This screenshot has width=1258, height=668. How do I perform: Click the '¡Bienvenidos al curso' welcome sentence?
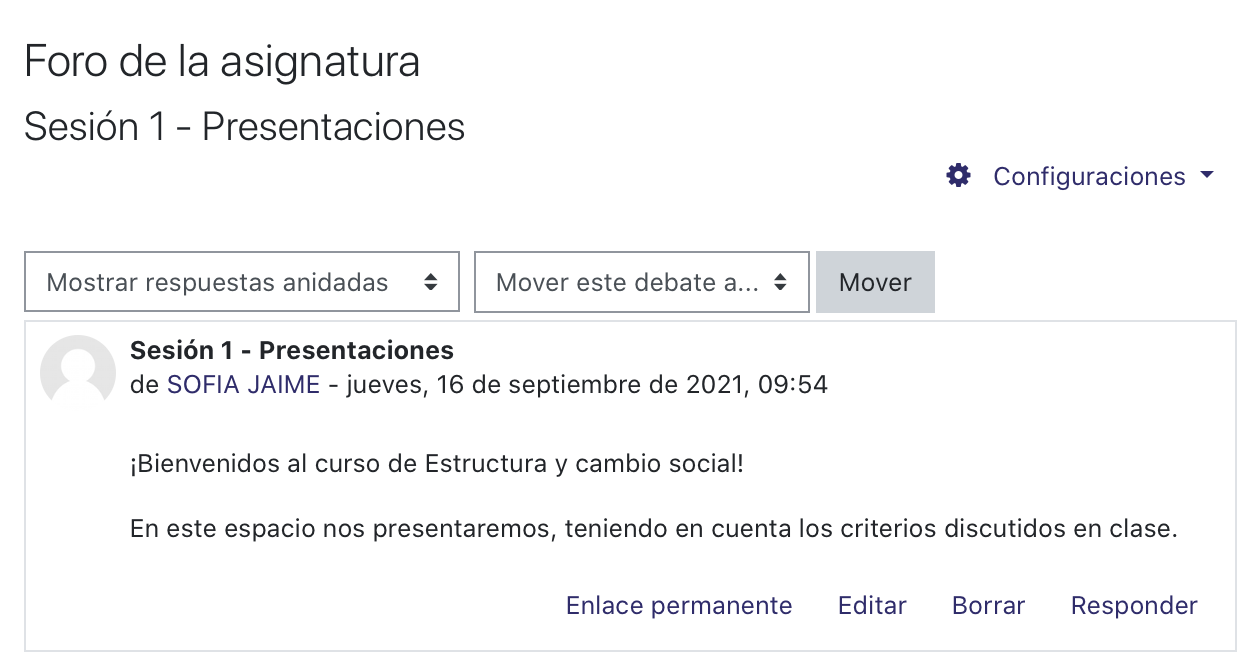tap(437, 465)
